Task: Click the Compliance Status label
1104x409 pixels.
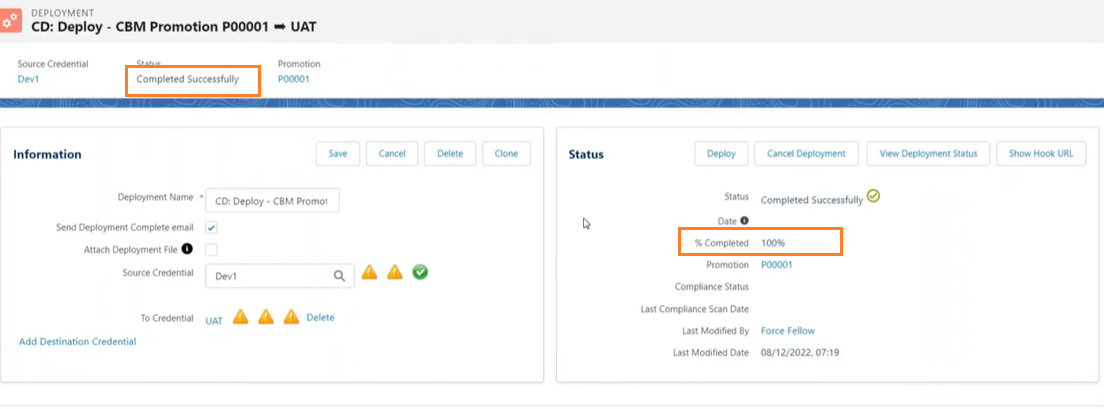Action: (712, 287)
